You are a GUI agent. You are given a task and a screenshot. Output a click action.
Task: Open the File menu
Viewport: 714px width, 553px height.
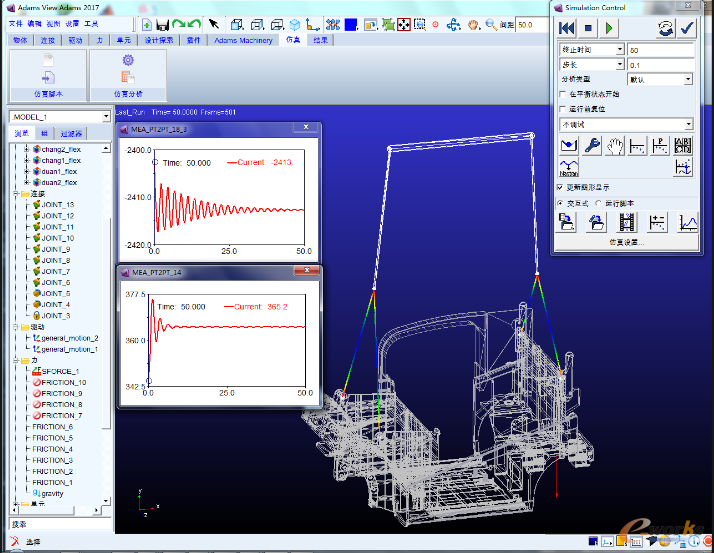point(15,24)
